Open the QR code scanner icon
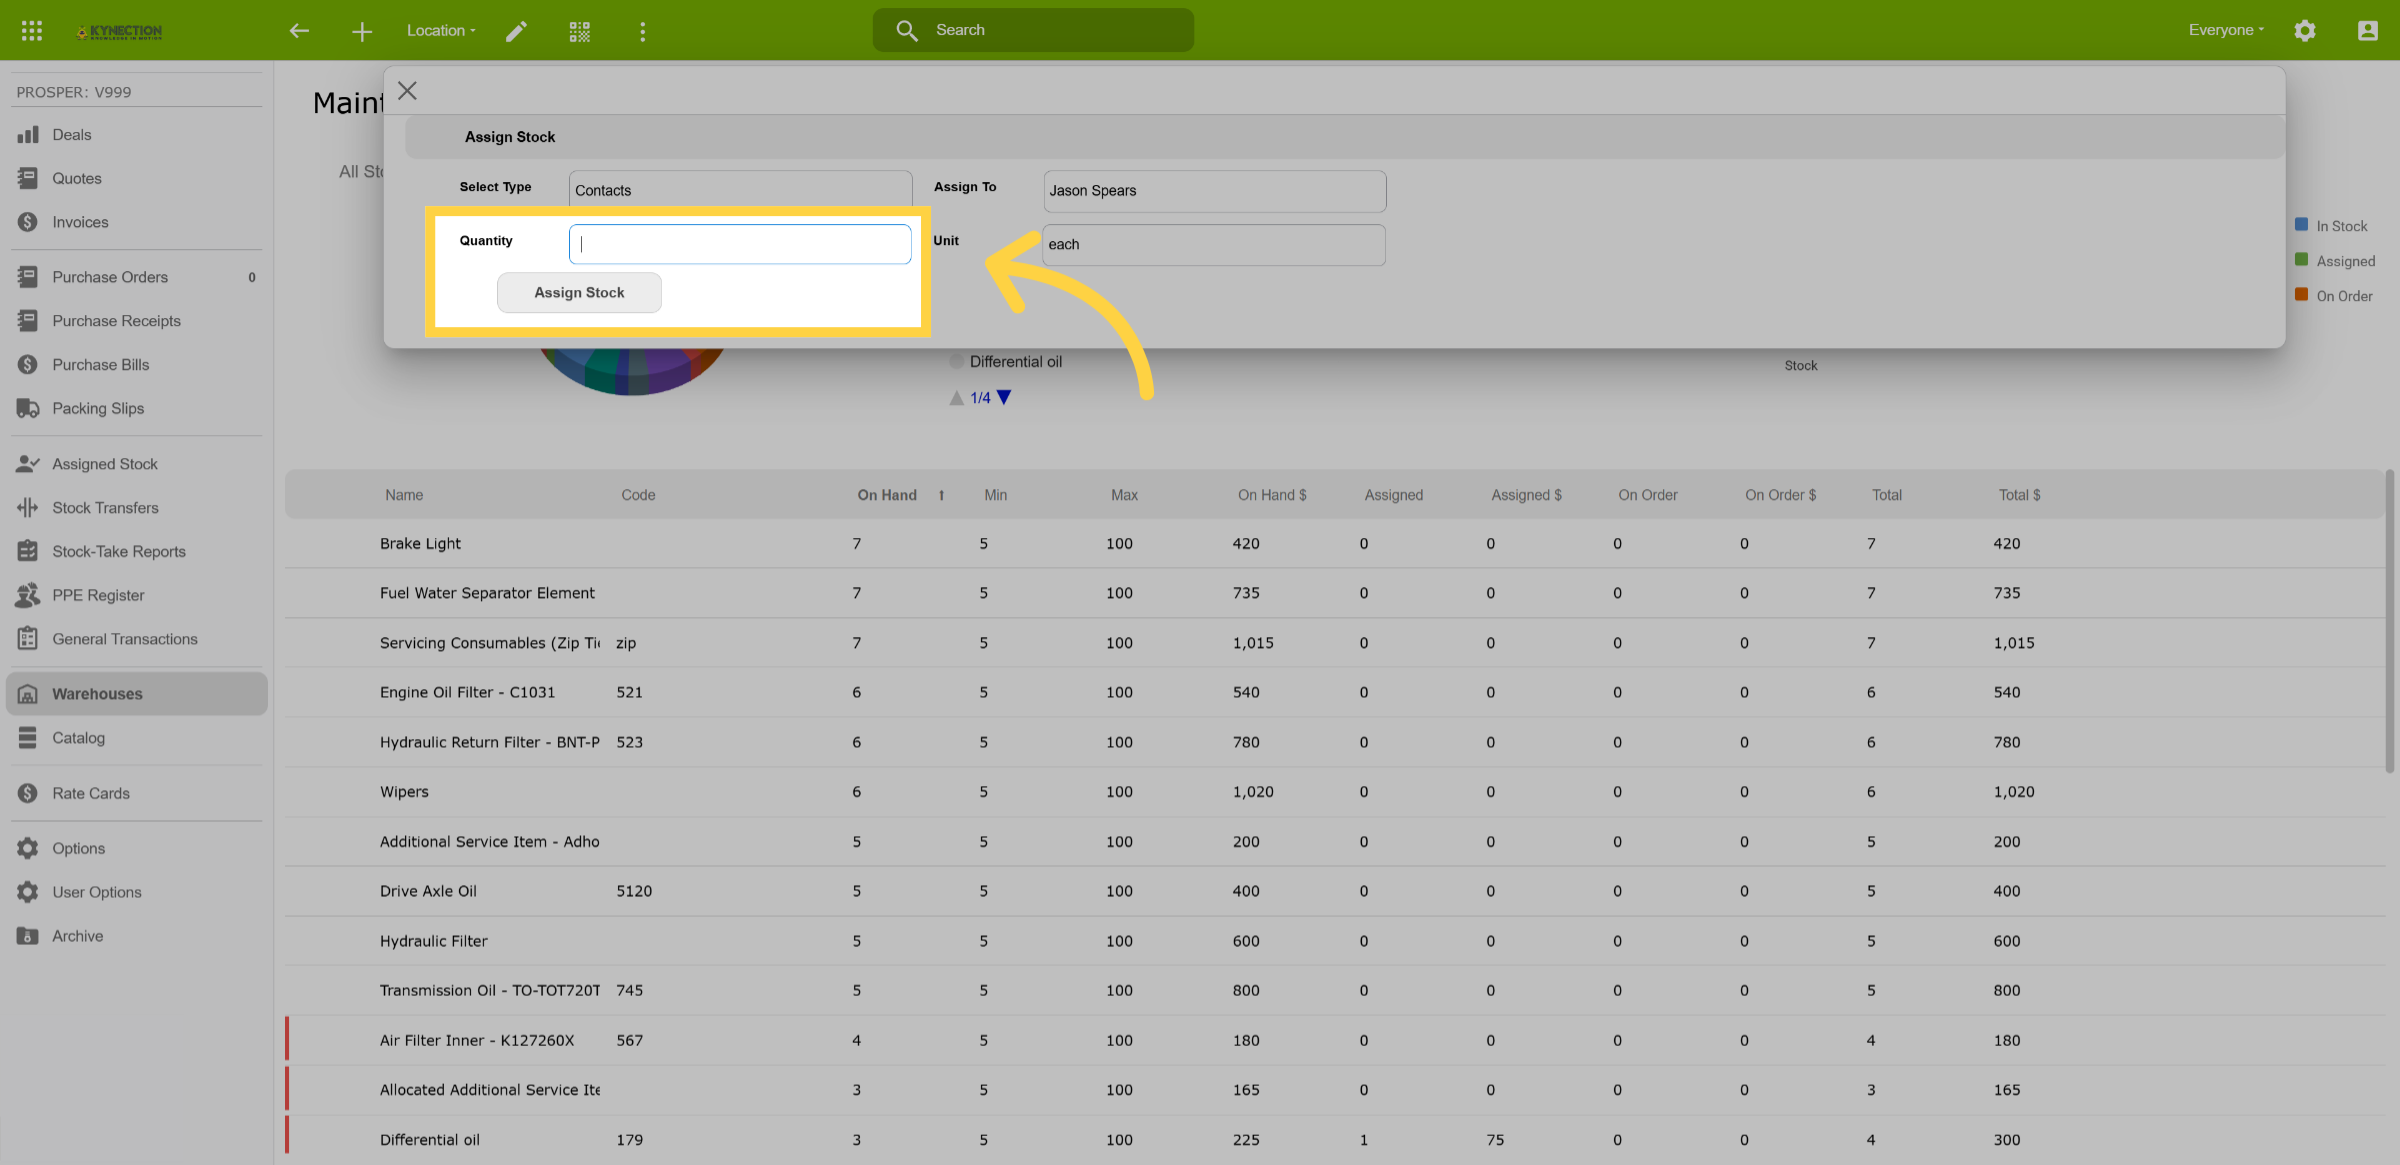 (580, 31)
